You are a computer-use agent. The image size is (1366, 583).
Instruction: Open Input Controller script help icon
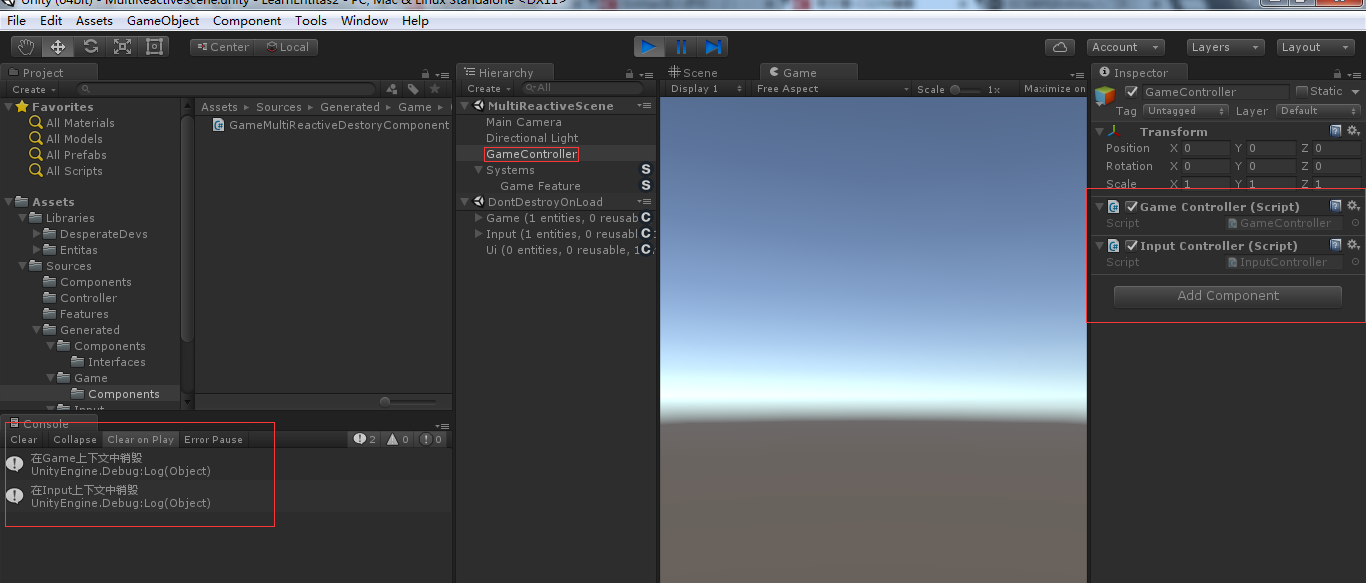(x=1335, y=245)
